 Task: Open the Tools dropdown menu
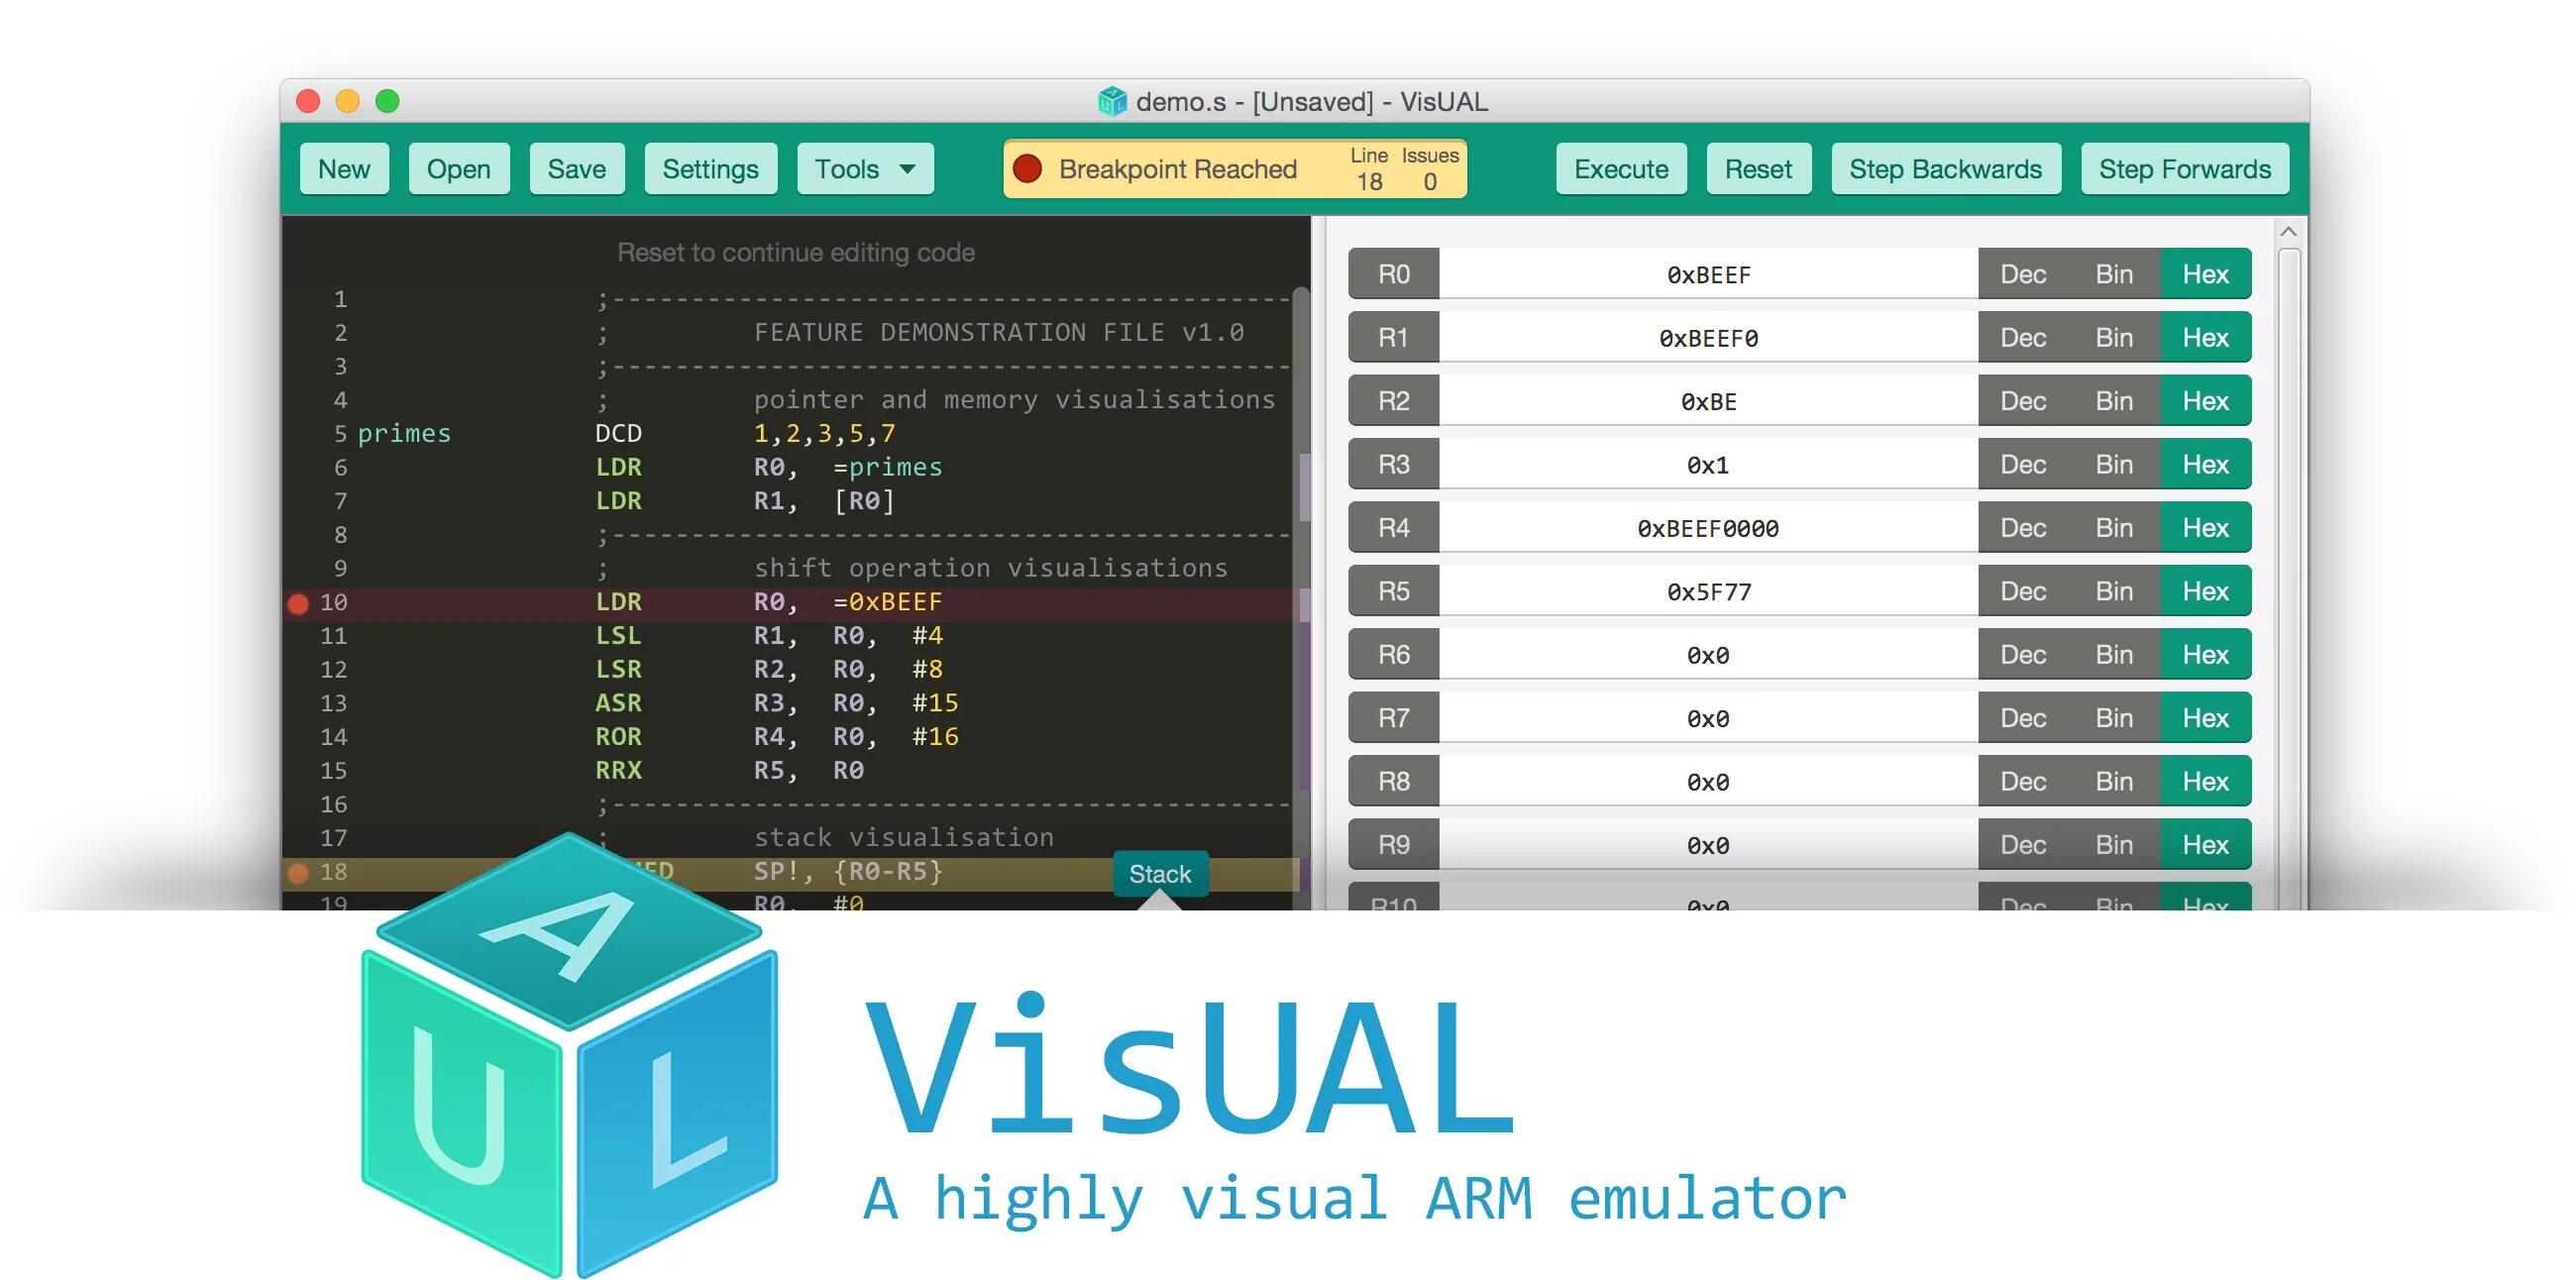click(861, 169)
